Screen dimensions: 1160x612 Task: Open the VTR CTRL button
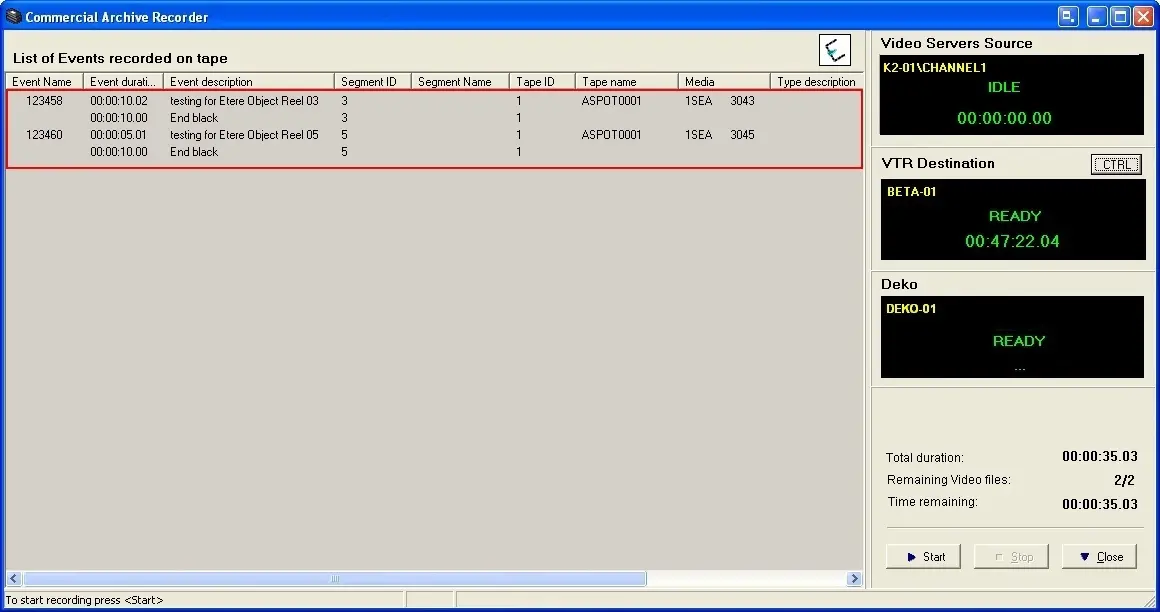coord(1115,165)
